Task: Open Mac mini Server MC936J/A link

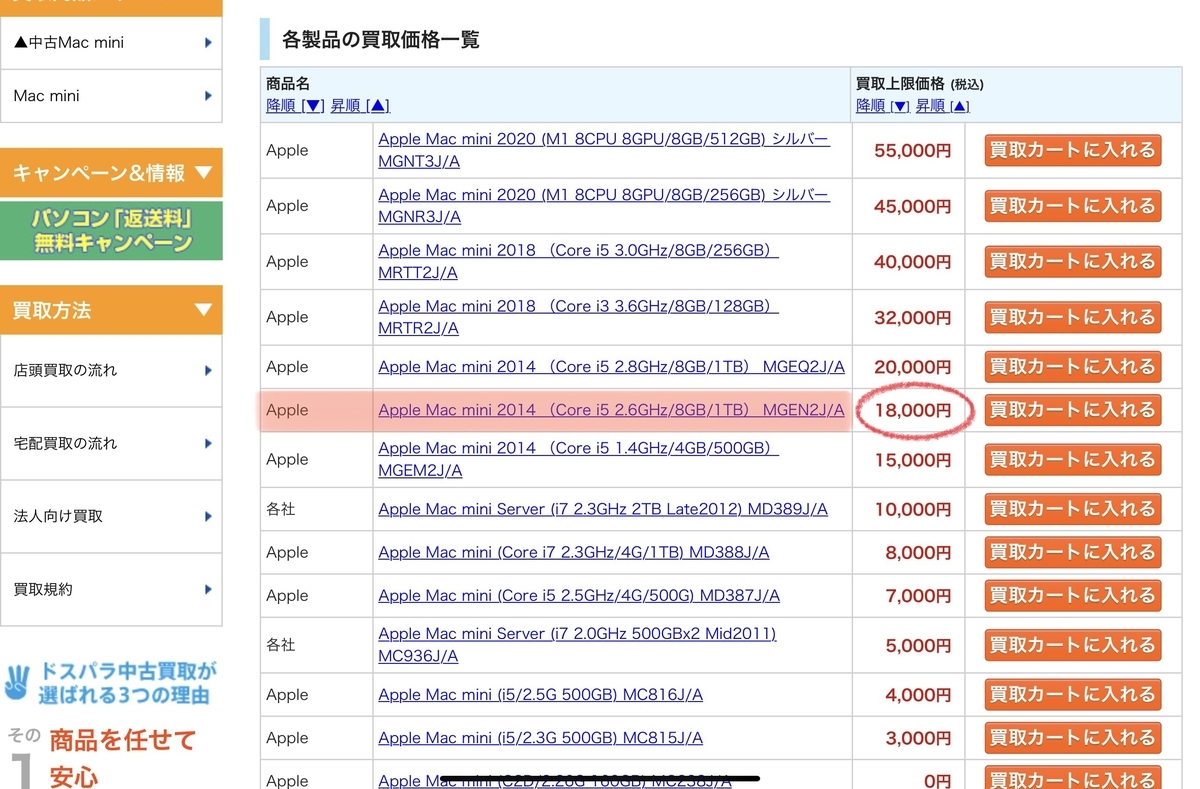Action: [x=577, y=645]
